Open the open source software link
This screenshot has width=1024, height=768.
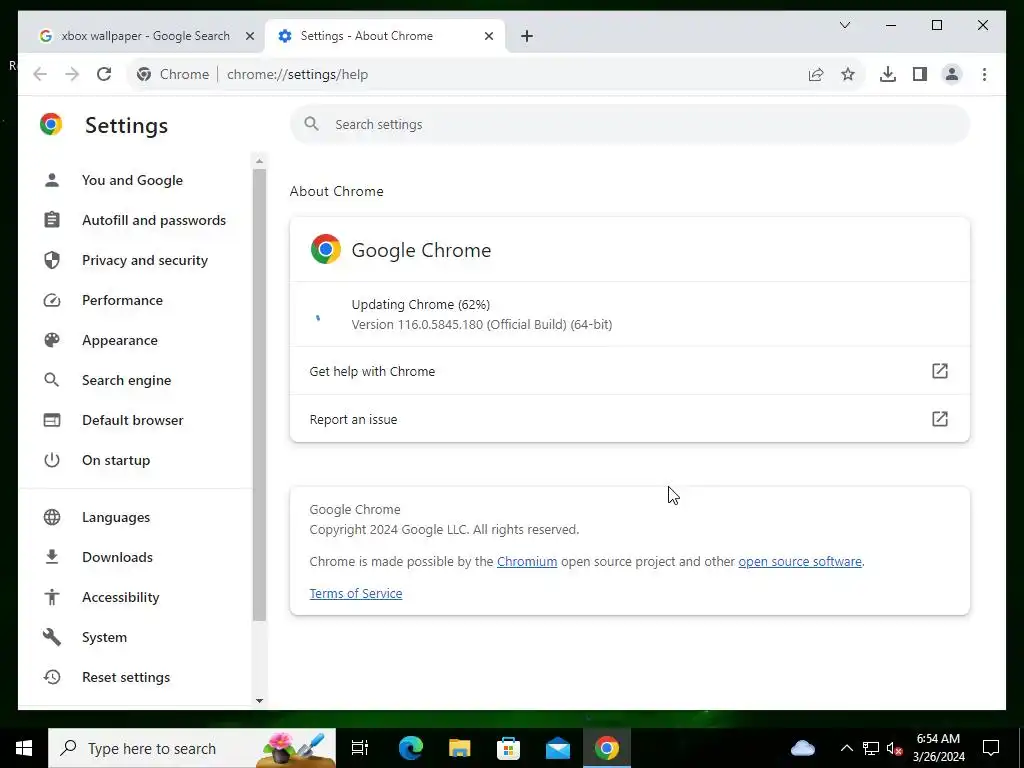coord(800,562)
